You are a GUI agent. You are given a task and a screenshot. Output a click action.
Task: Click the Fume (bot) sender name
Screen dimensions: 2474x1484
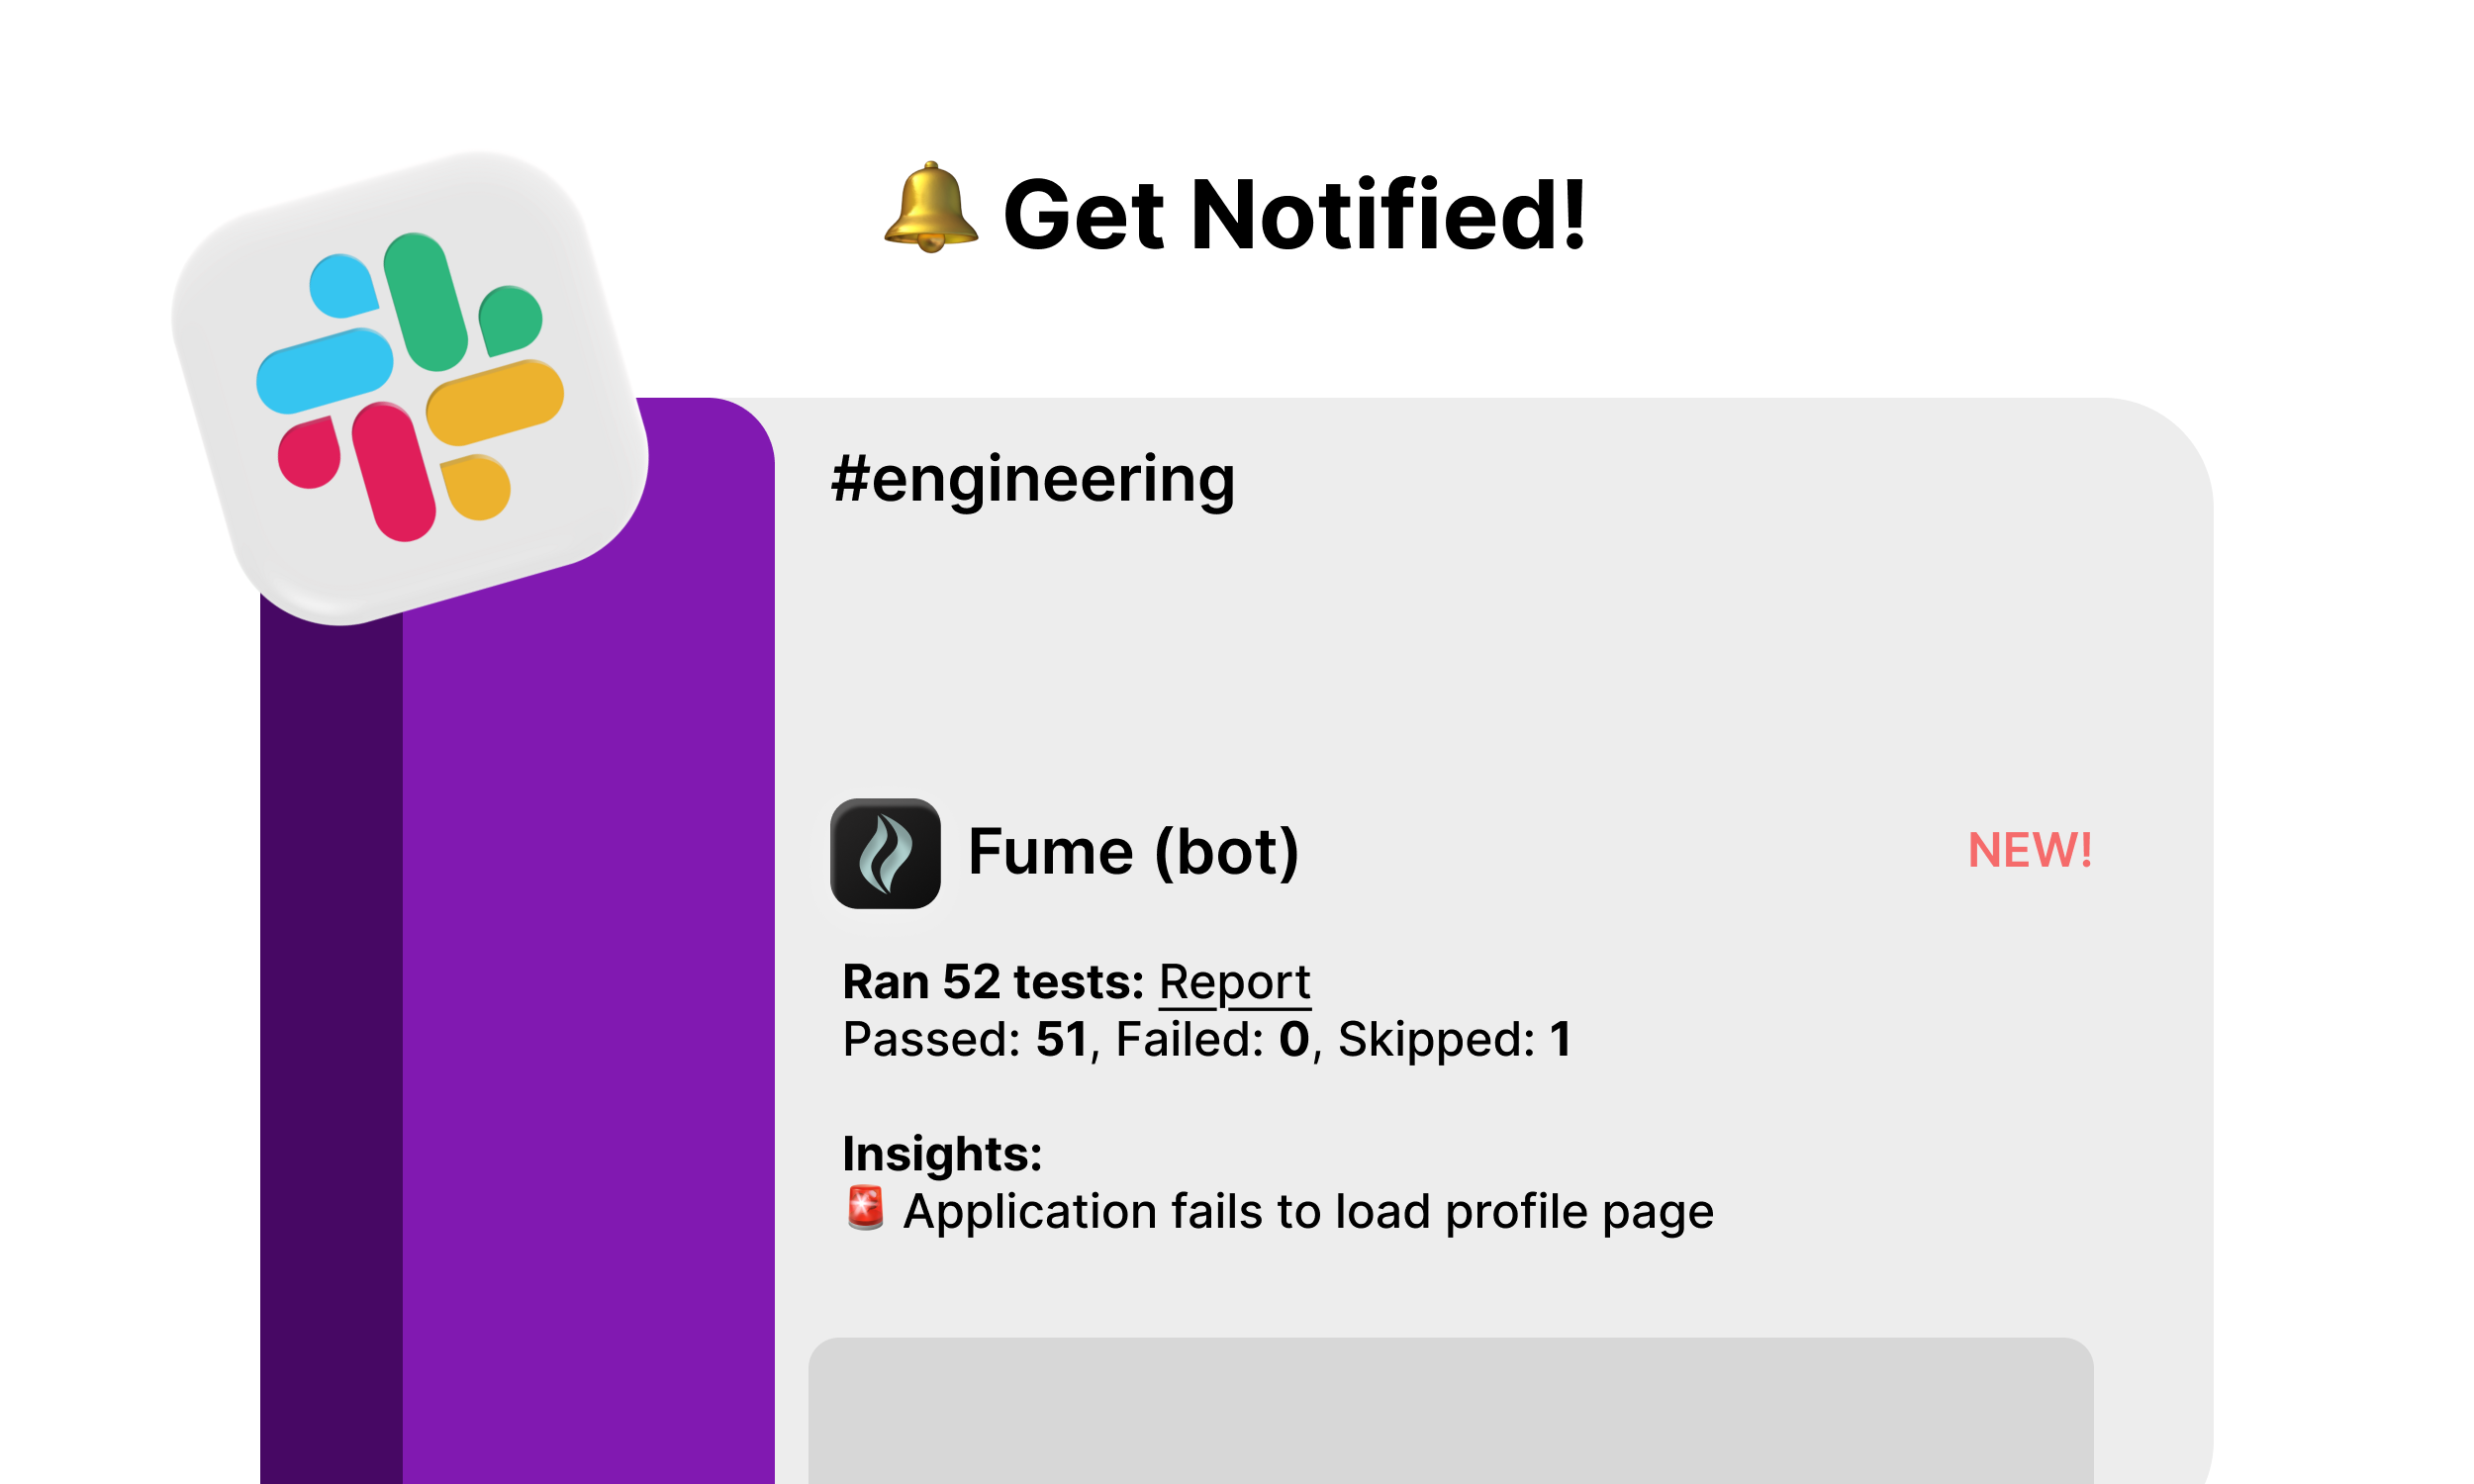pos(1133,852)
